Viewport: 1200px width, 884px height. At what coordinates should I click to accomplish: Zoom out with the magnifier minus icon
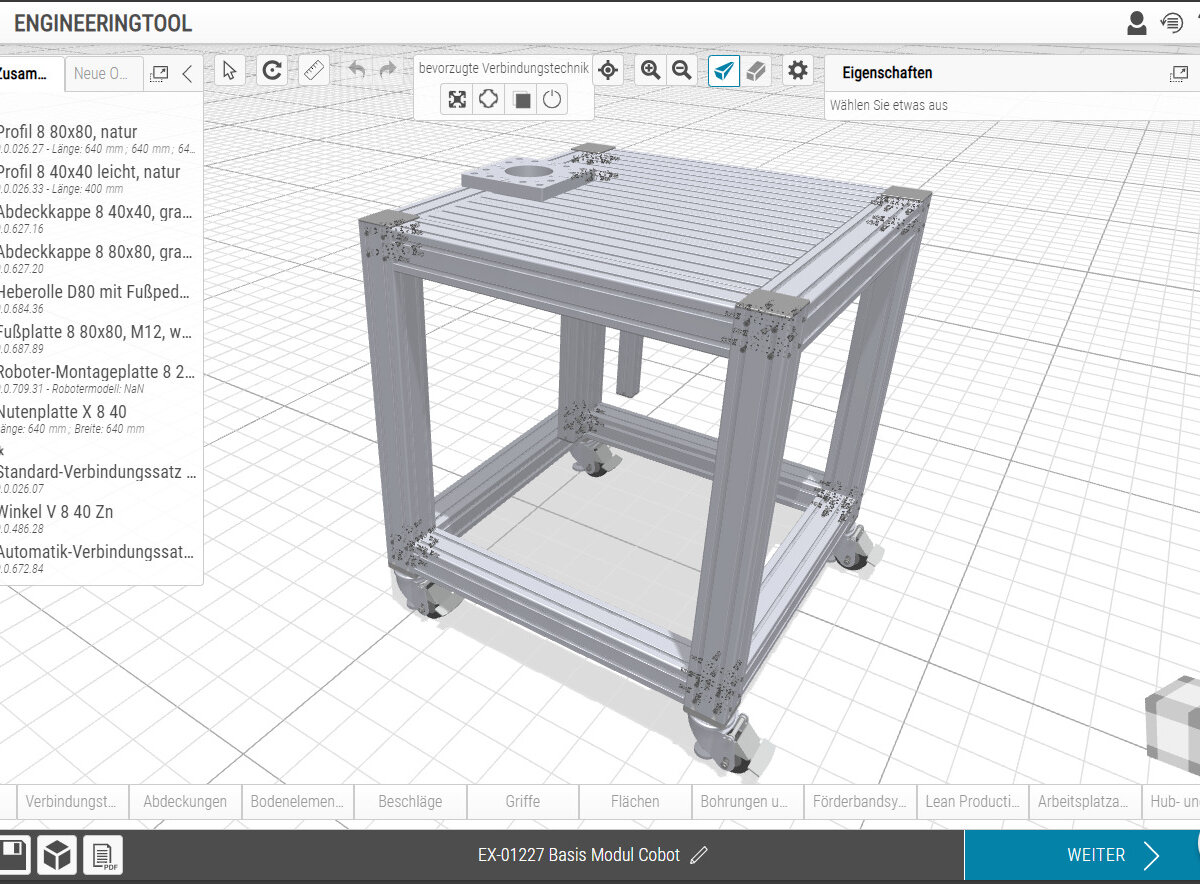682,70
